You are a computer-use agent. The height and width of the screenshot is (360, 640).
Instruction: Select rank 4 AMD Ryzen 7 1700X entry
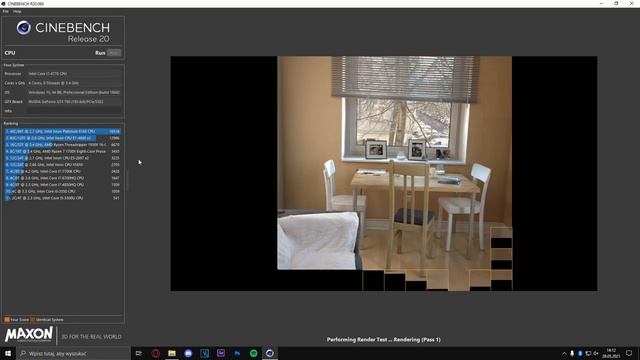click(x=62, y=151)
